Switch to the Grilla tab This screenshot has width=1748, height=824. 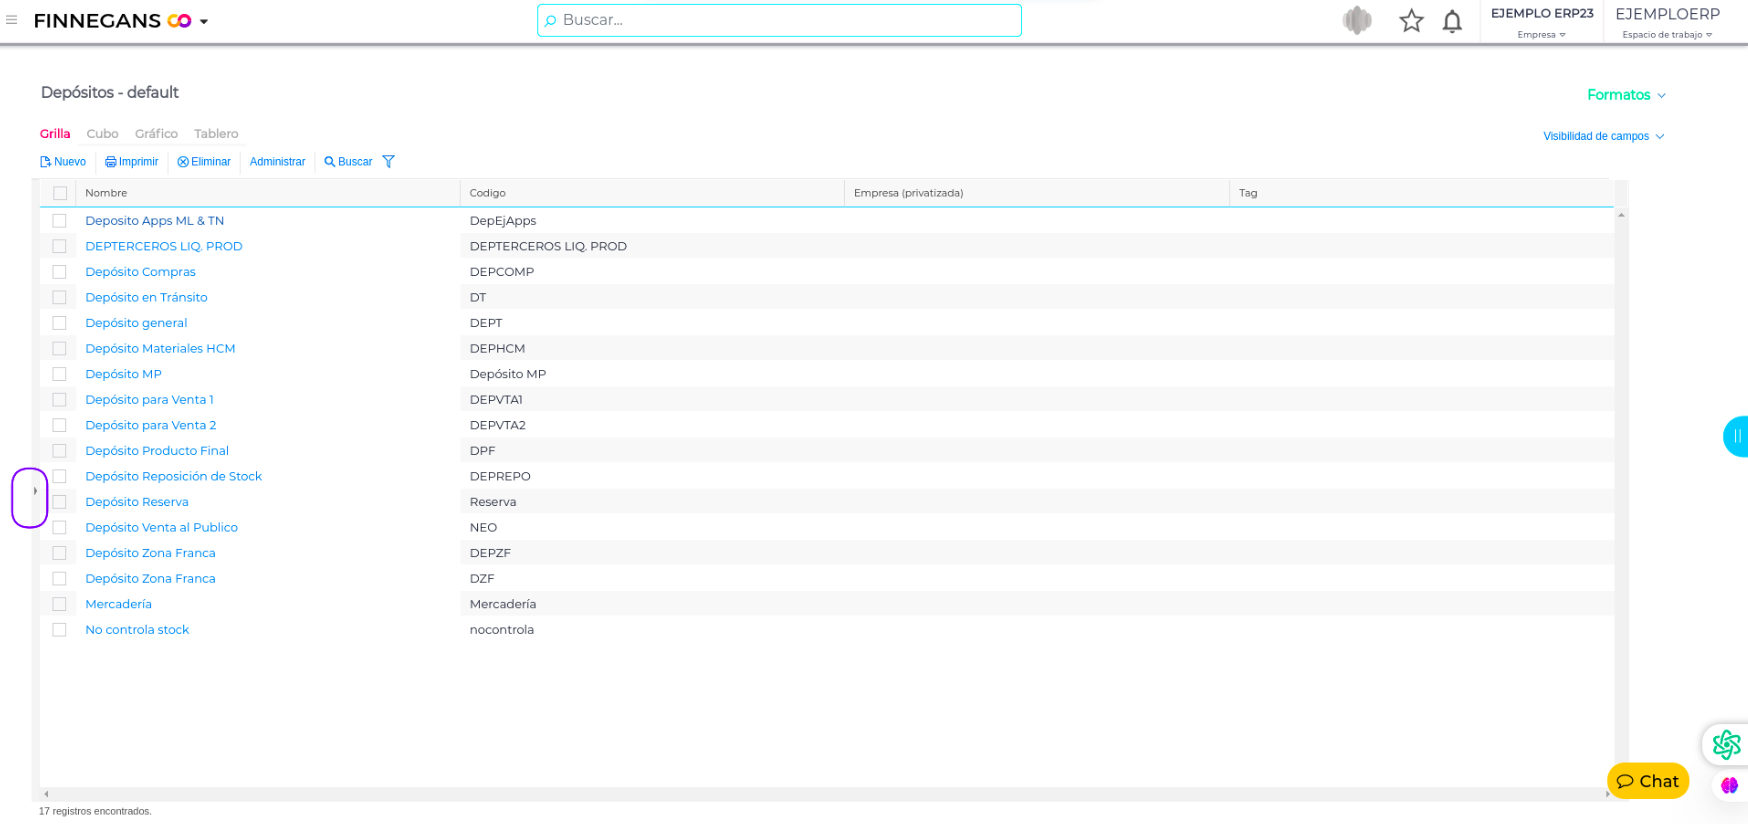click(55, 133)
